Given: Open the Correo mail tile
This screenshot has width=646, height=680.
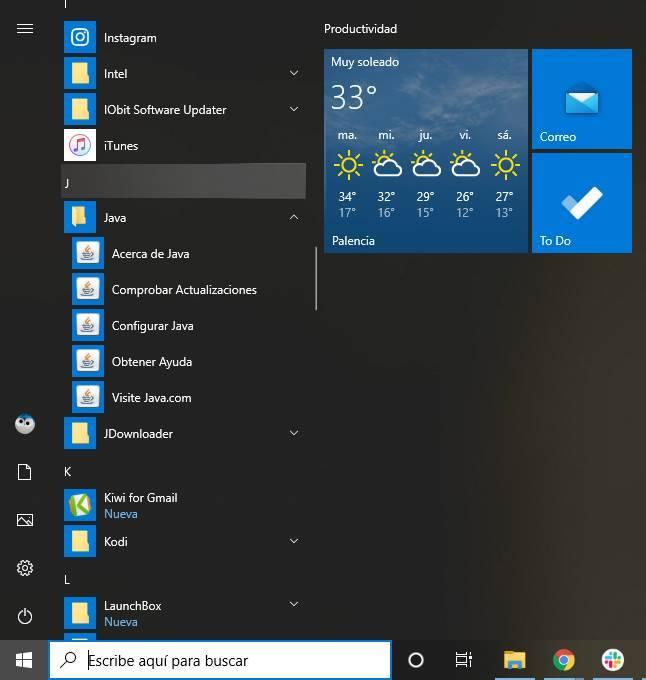Looking at the screenshot, I should 582,99.
